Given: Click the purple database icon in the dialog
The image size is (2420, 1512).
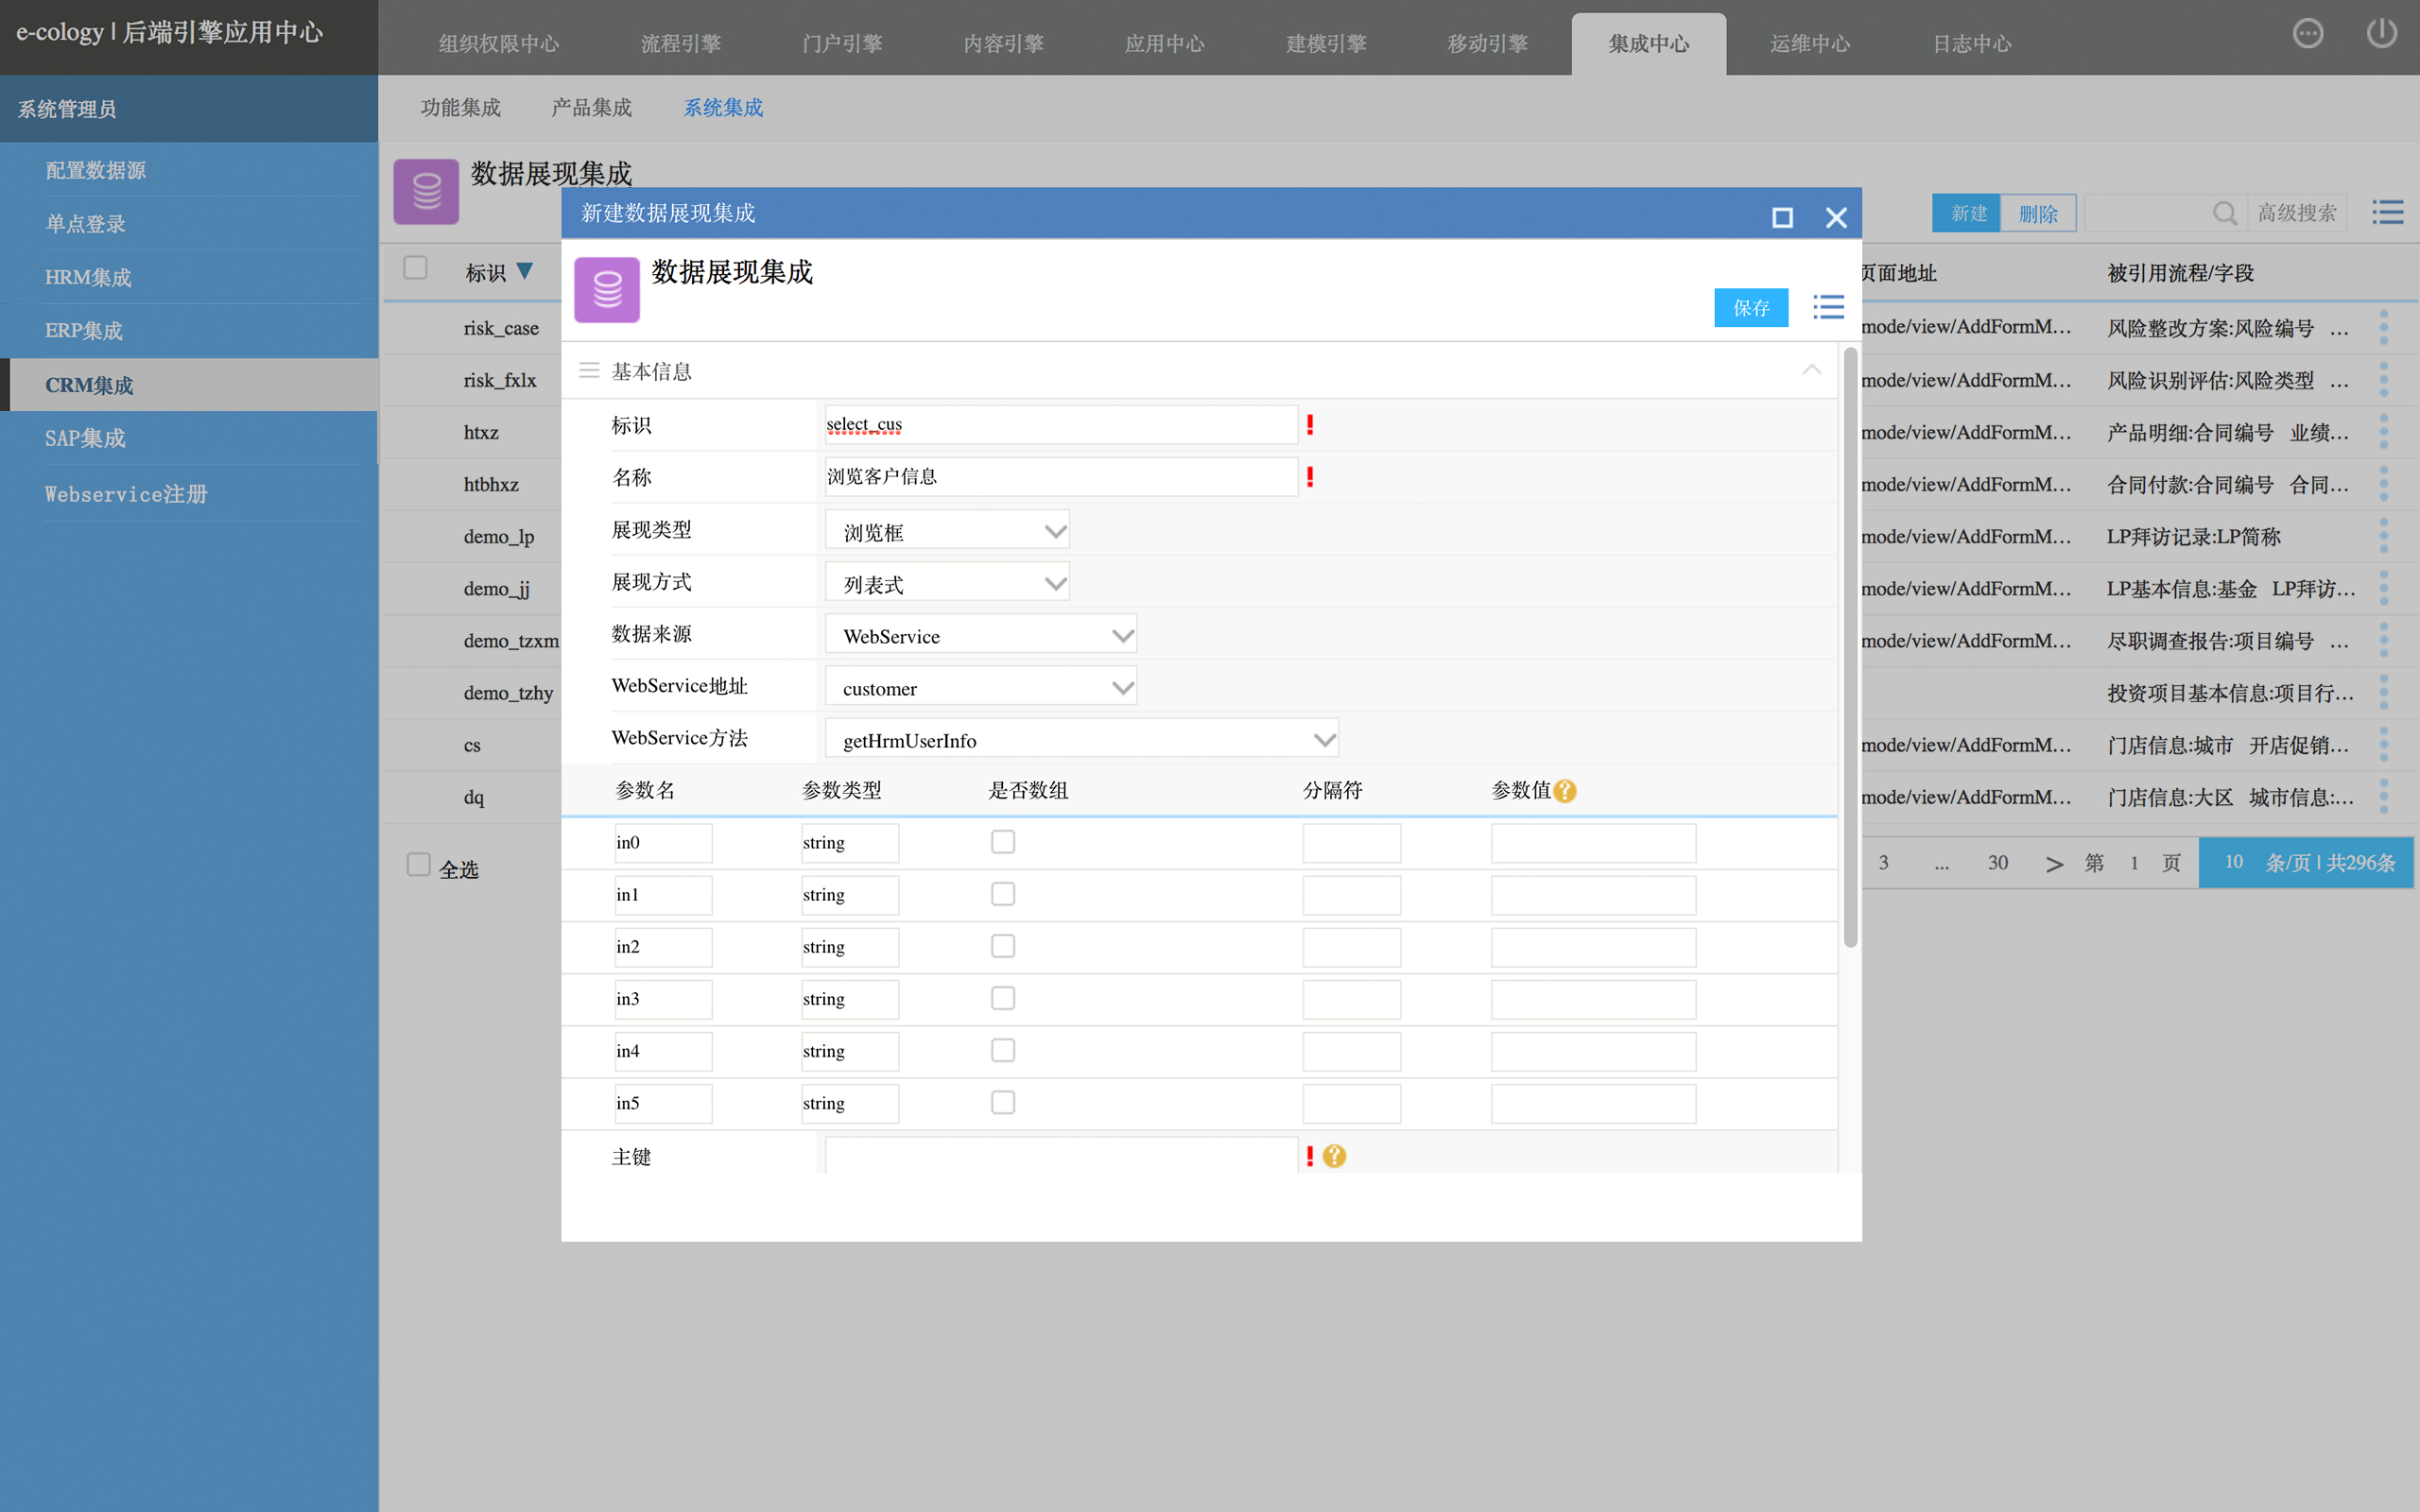Looking at the screenshot, I should 607,290.
